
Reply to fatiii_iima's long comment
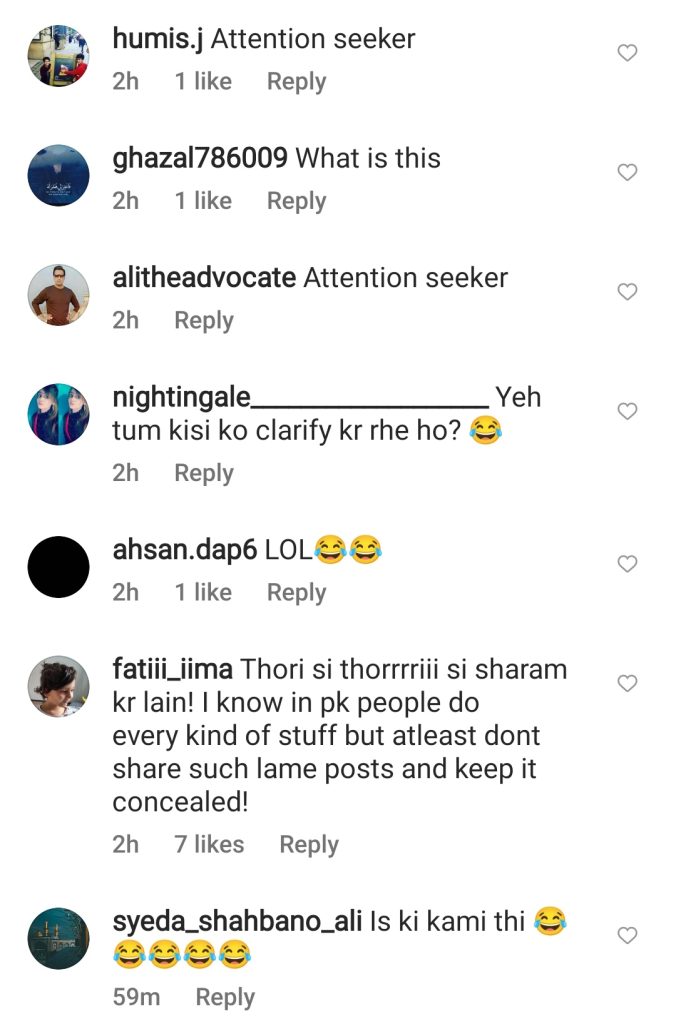point(309,845)
